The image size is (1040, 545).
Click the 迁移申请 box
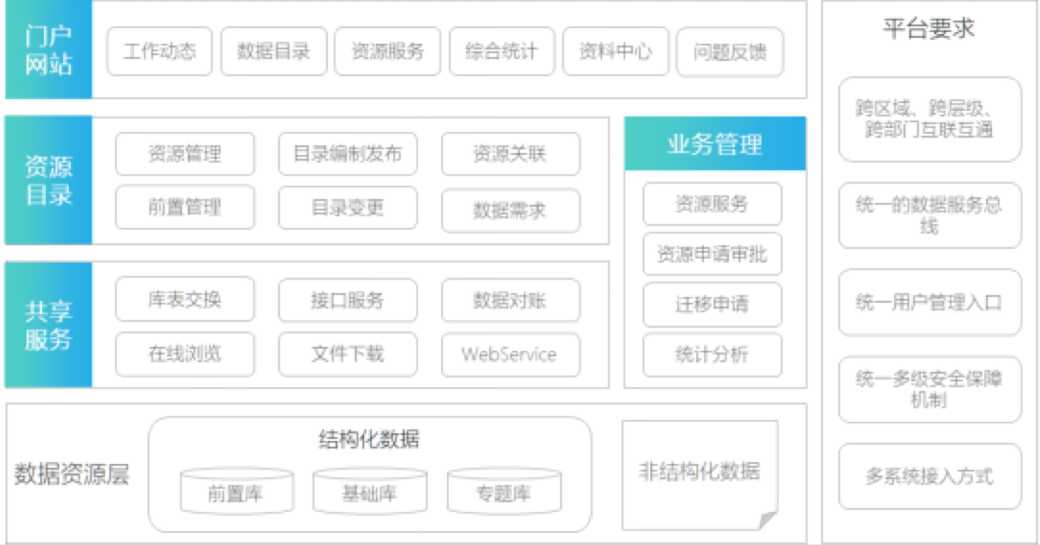(x=712, y=304)
